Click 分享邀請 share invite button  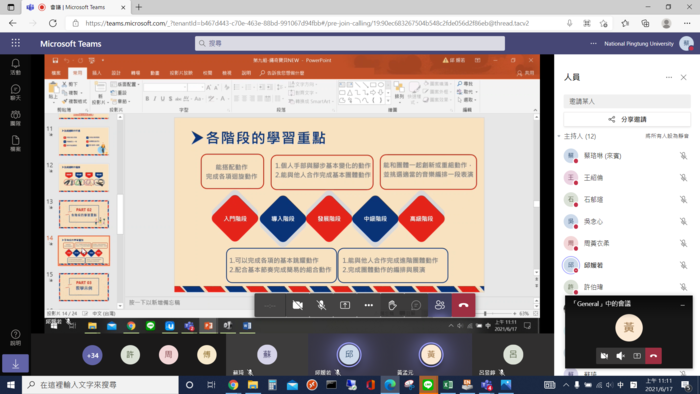click(x=627, y=119)
